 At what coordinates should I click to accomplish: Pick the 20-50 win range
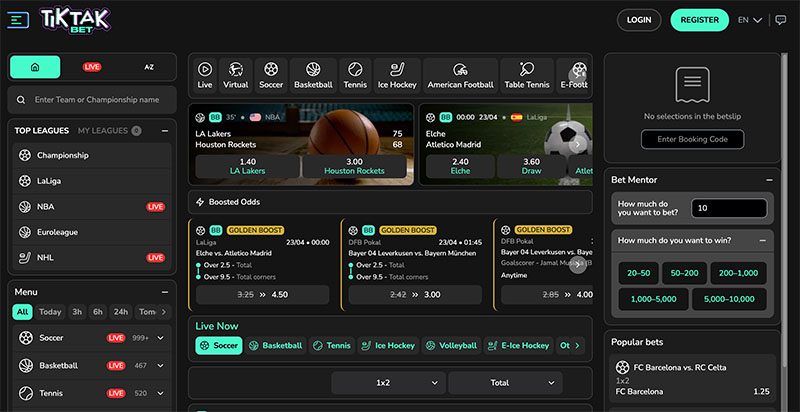click(639, 273)
